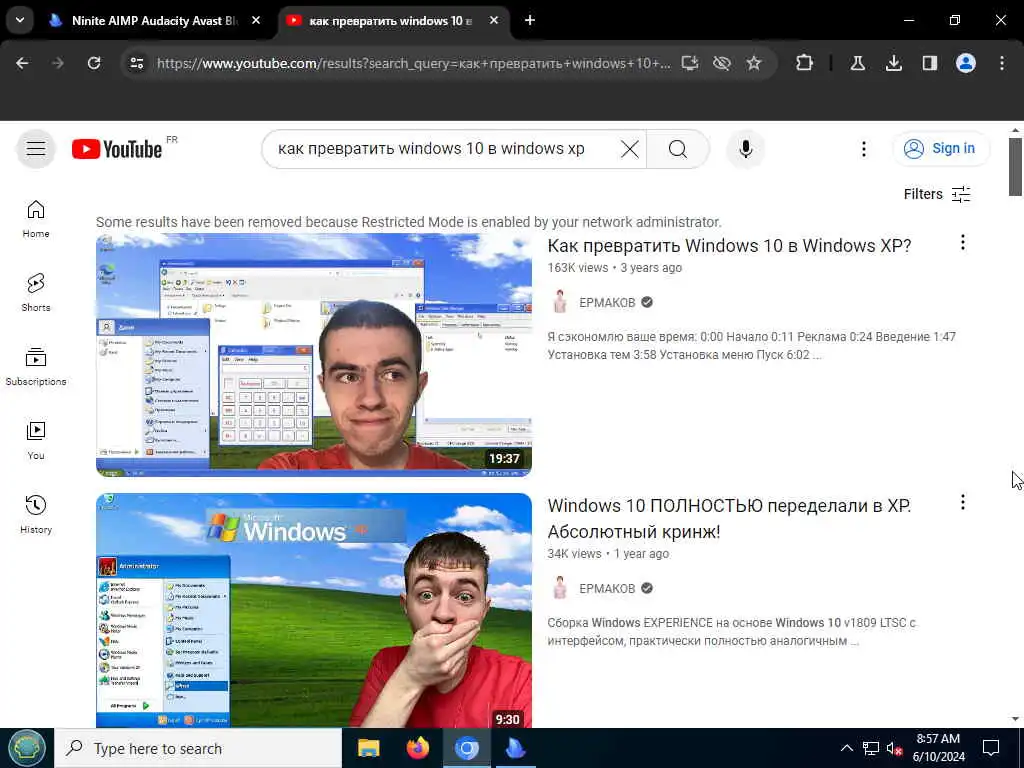Bookmark this page with the star

tap(754, 63)
